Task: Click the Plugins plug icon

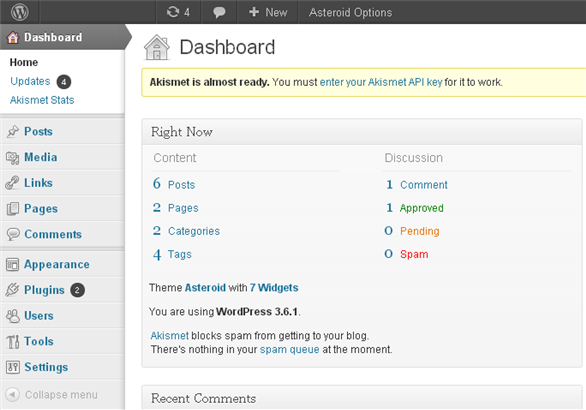Action: click(x=12, y=290)
